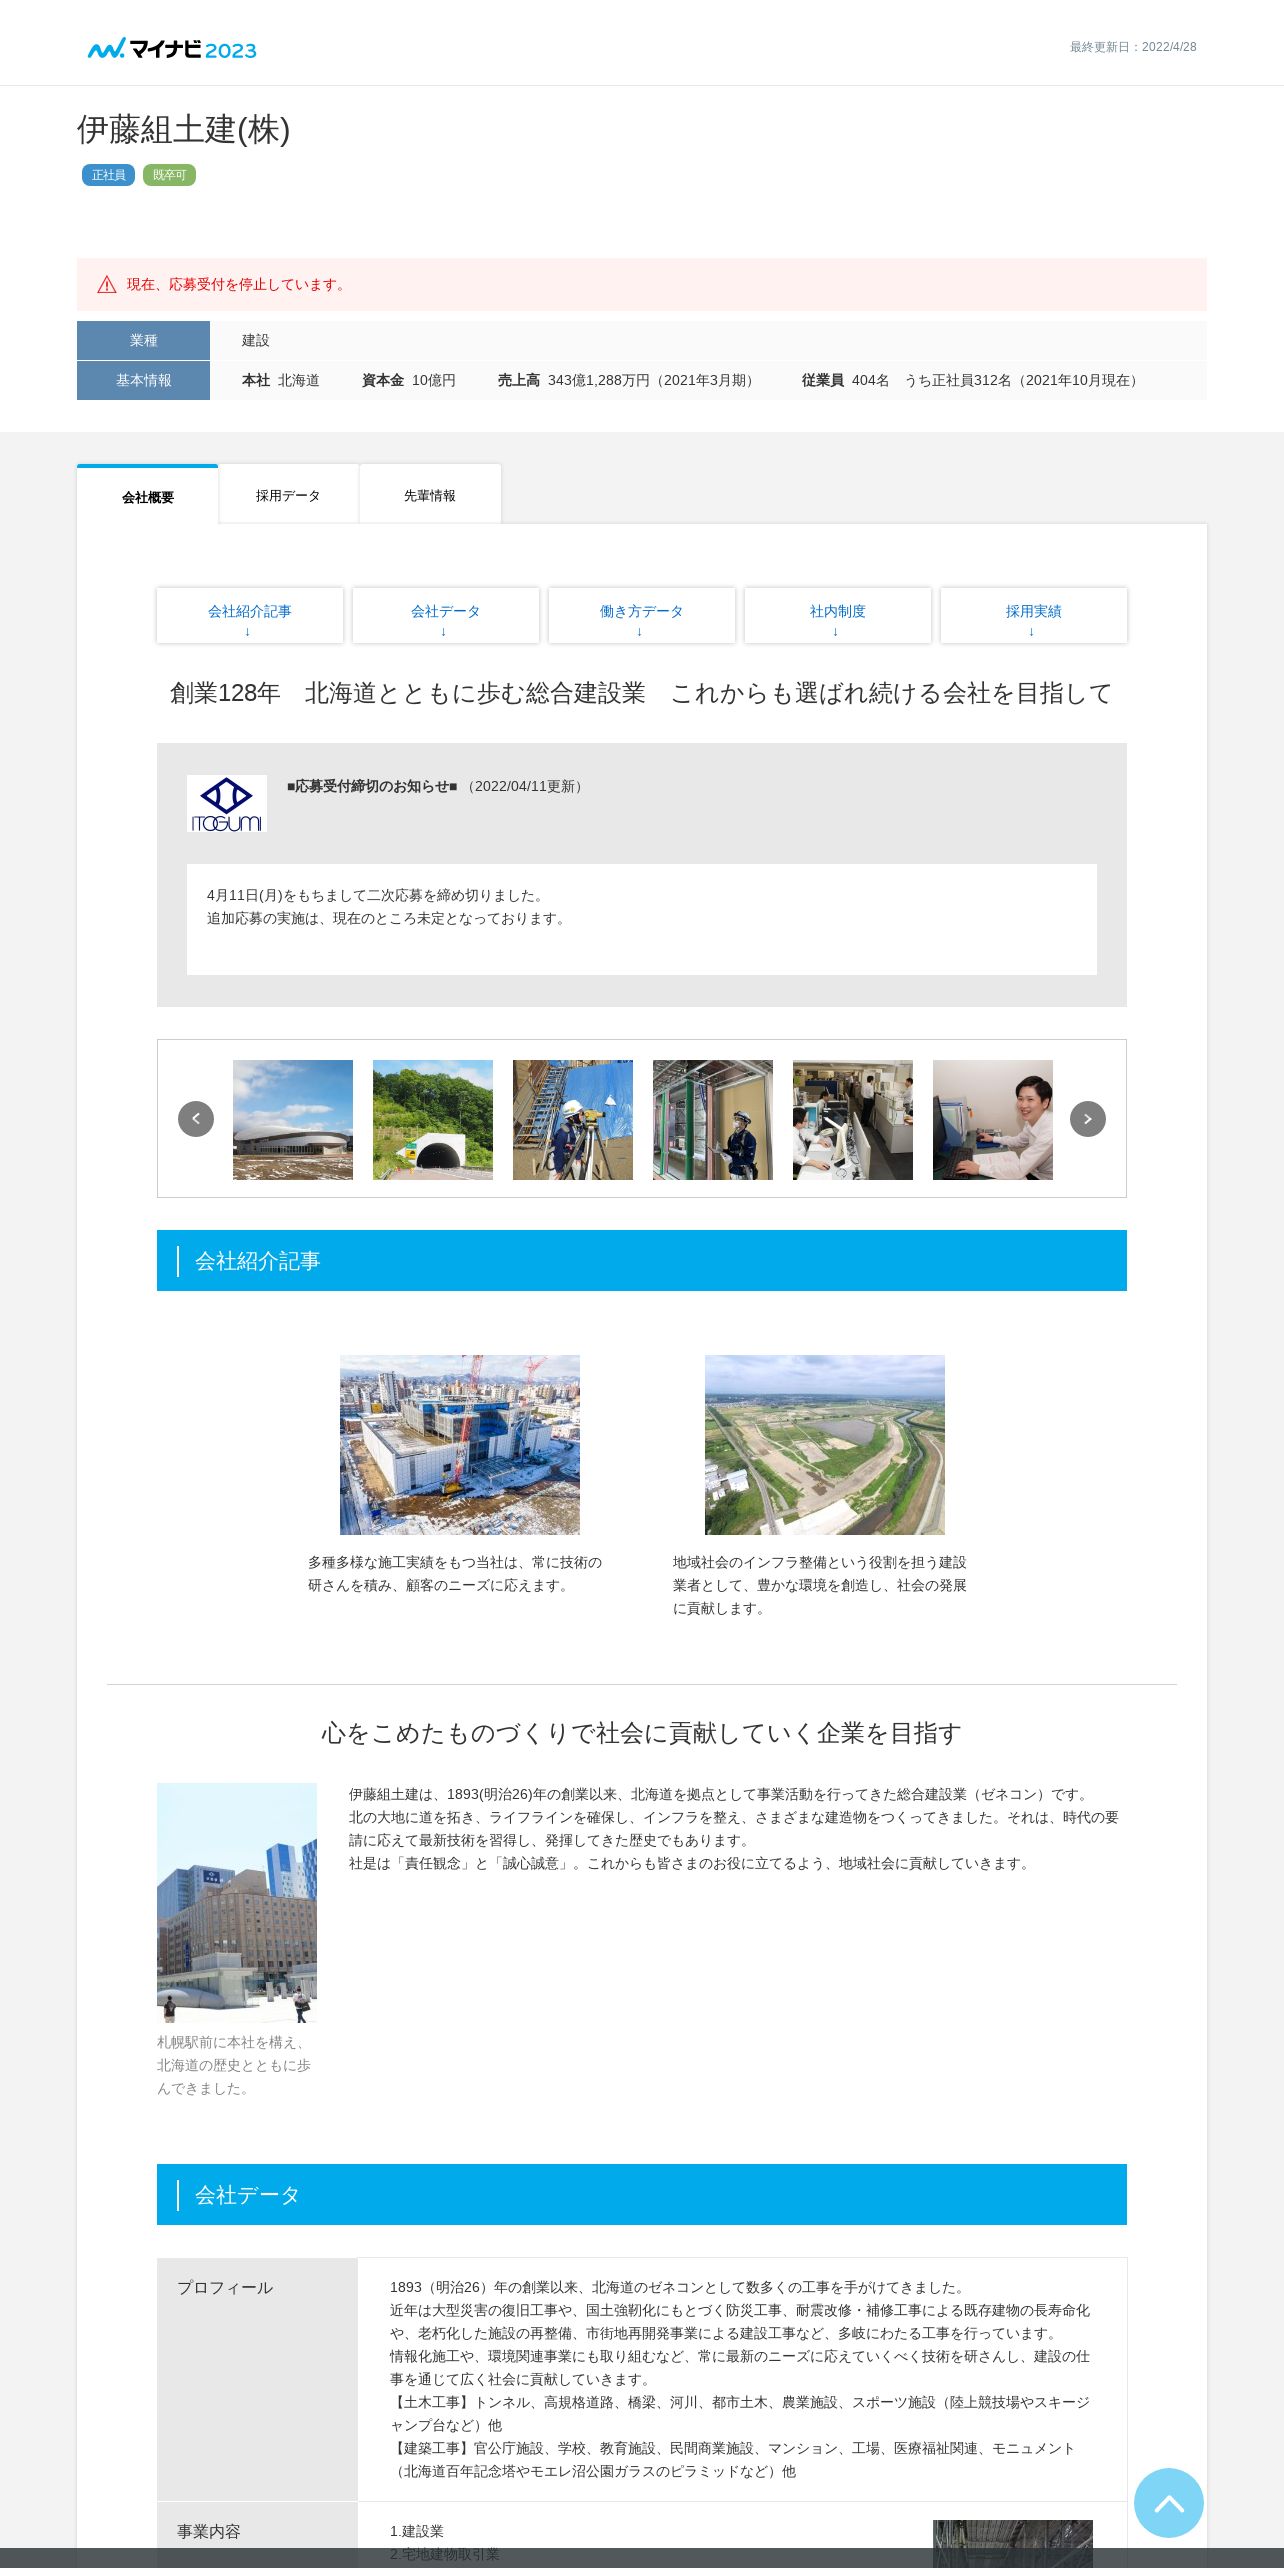Click the 基本情報 label cell
Image resolution: width=1284 pixels, height=2568 pixels.
[143, 380]
